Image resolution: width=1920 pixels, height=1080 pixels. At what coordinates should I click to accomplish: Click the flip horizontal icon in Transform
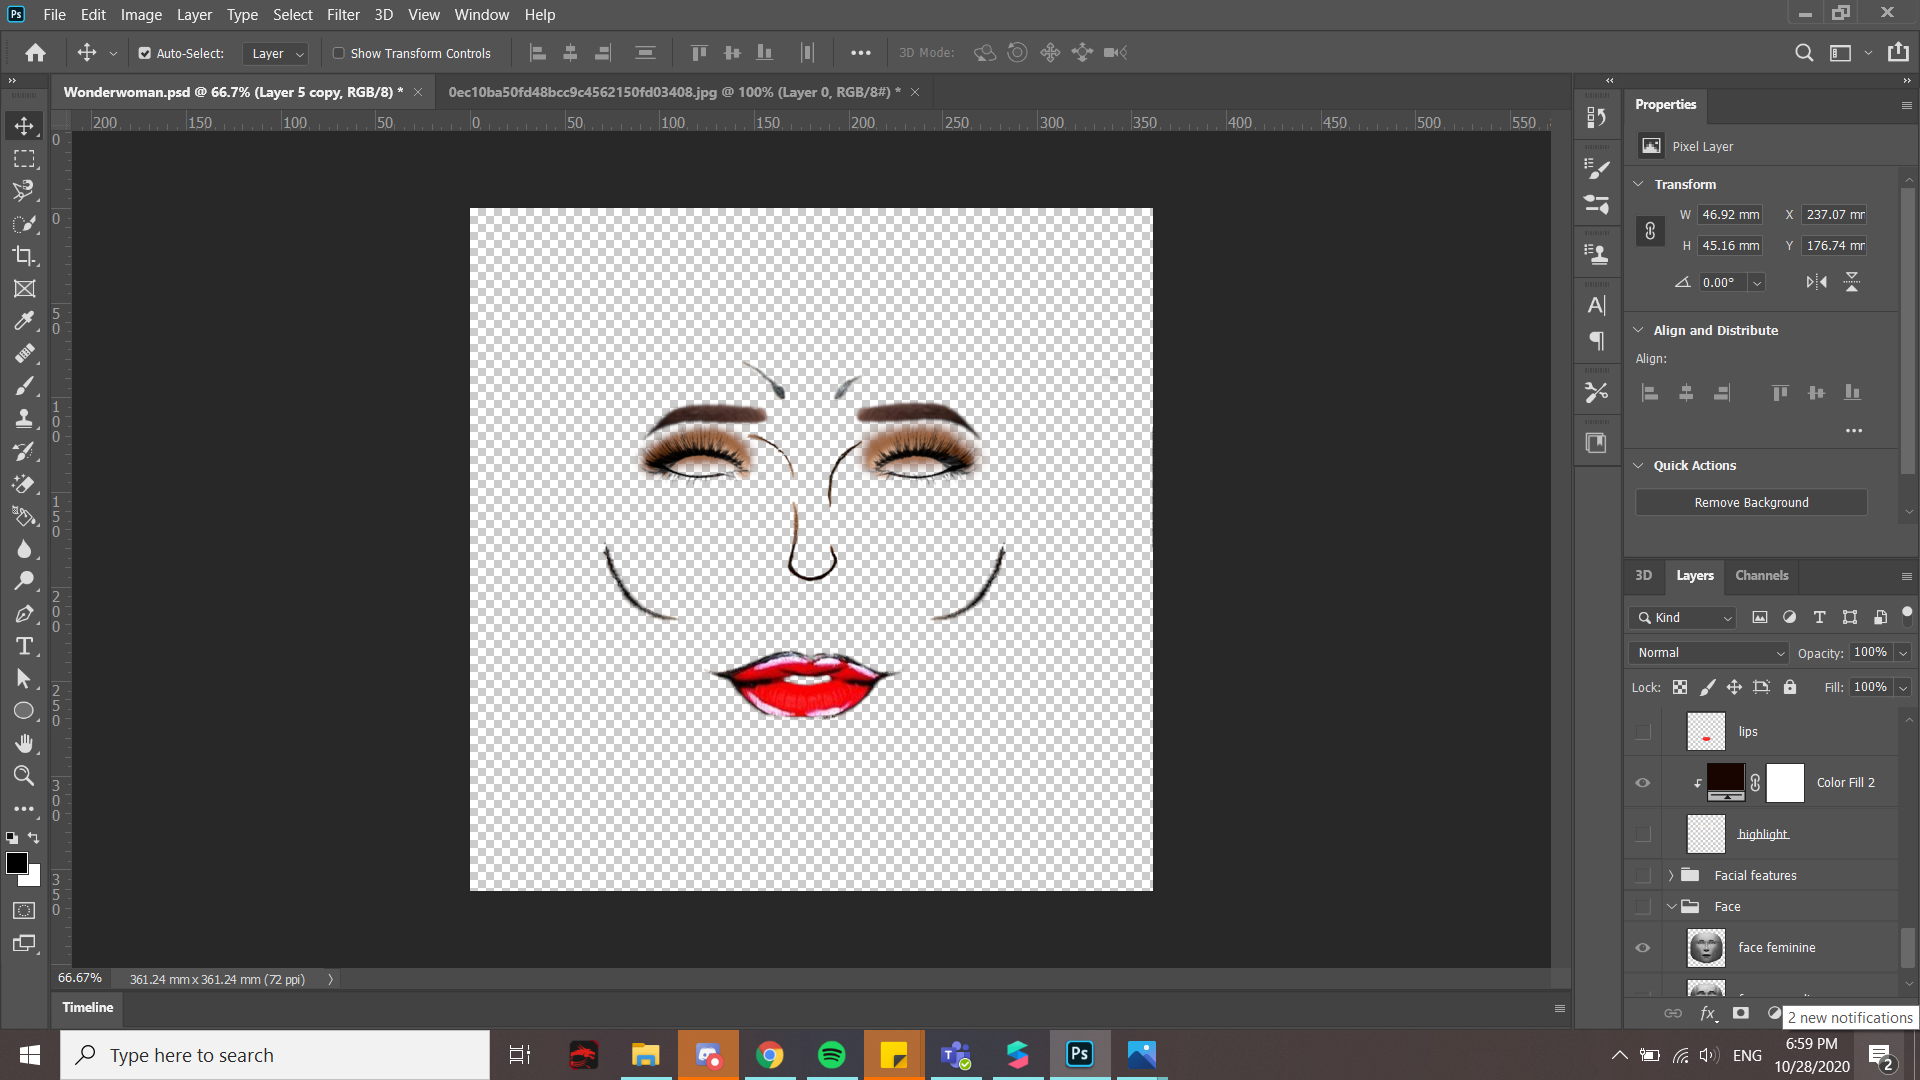pos(1816,282)
